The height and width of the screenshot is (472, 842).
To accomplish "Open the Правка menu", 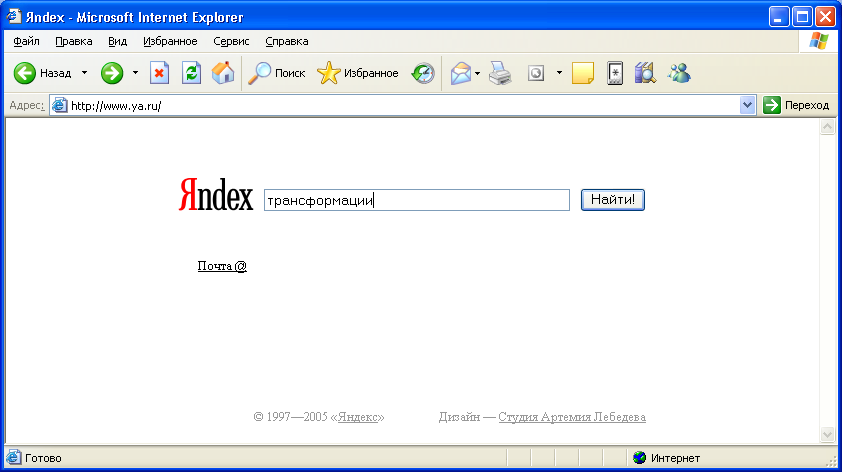I will pyautogui.click(x=74, y=41).
